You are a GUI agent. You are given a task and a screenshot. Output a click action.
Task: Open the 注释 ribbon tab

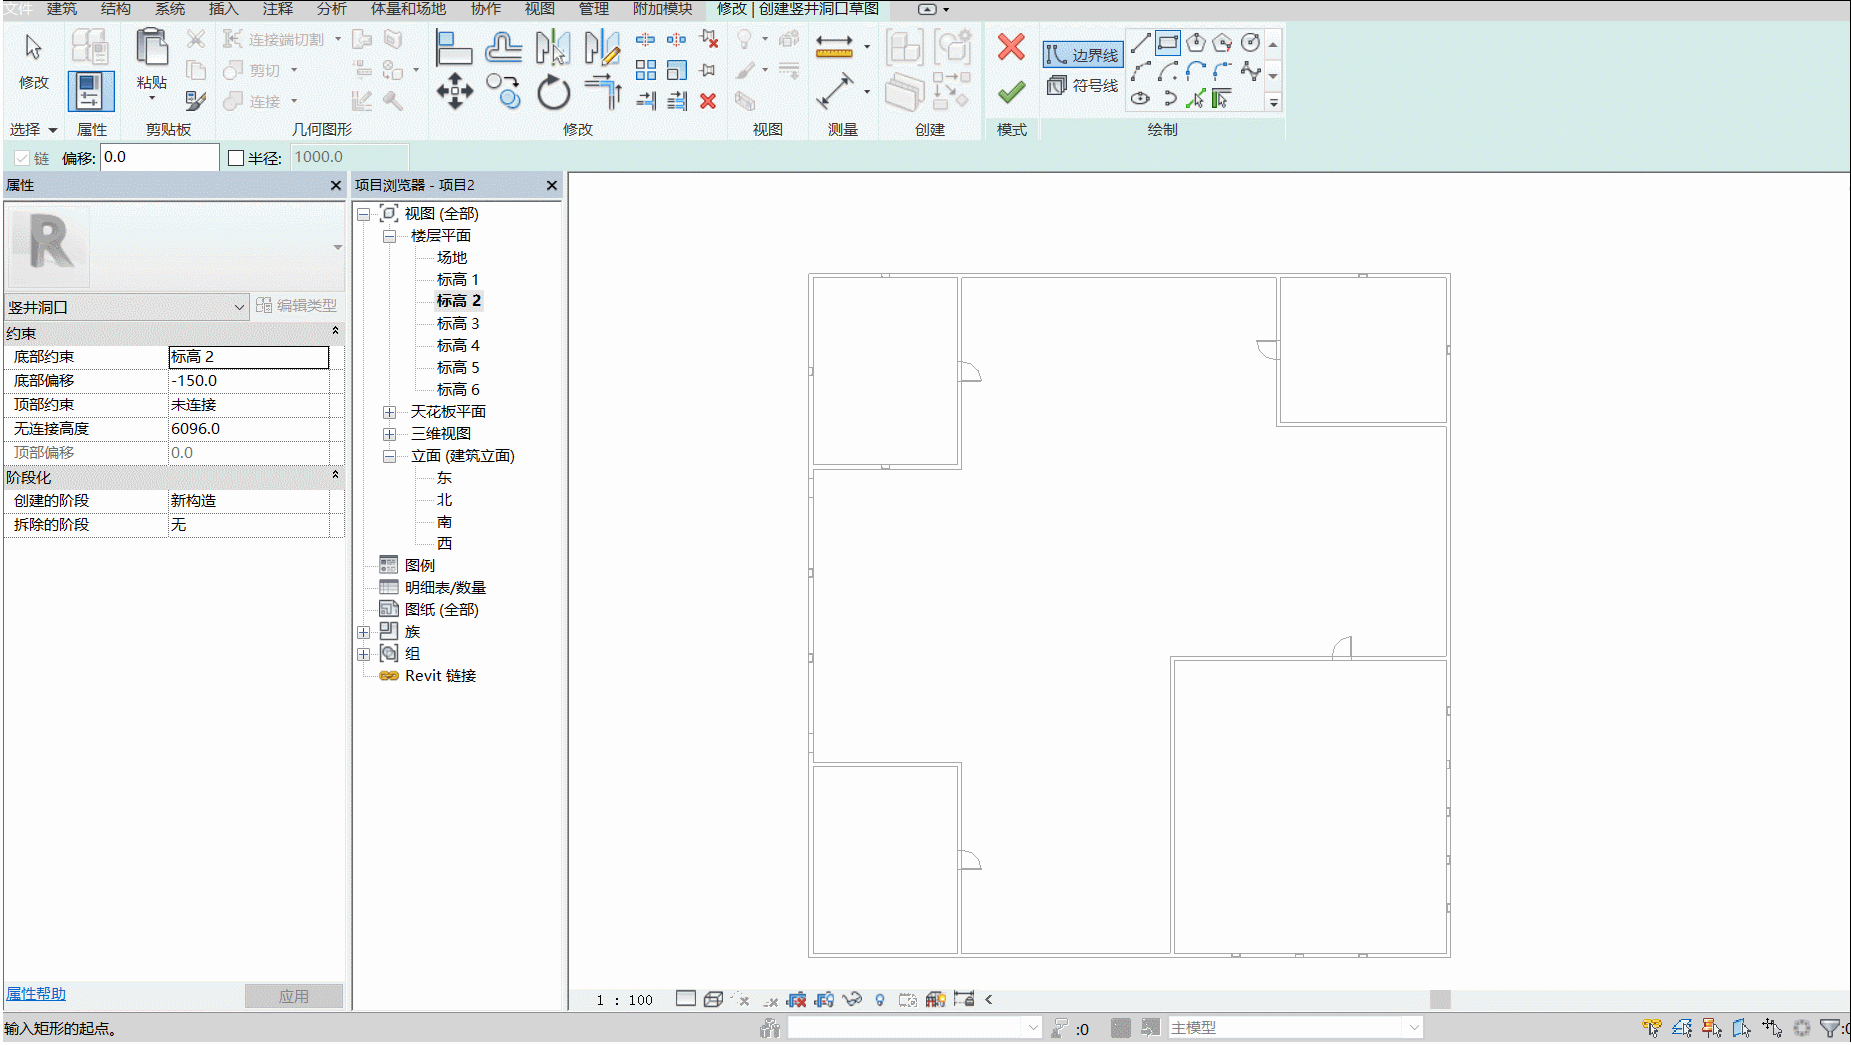tap(278, 9)
